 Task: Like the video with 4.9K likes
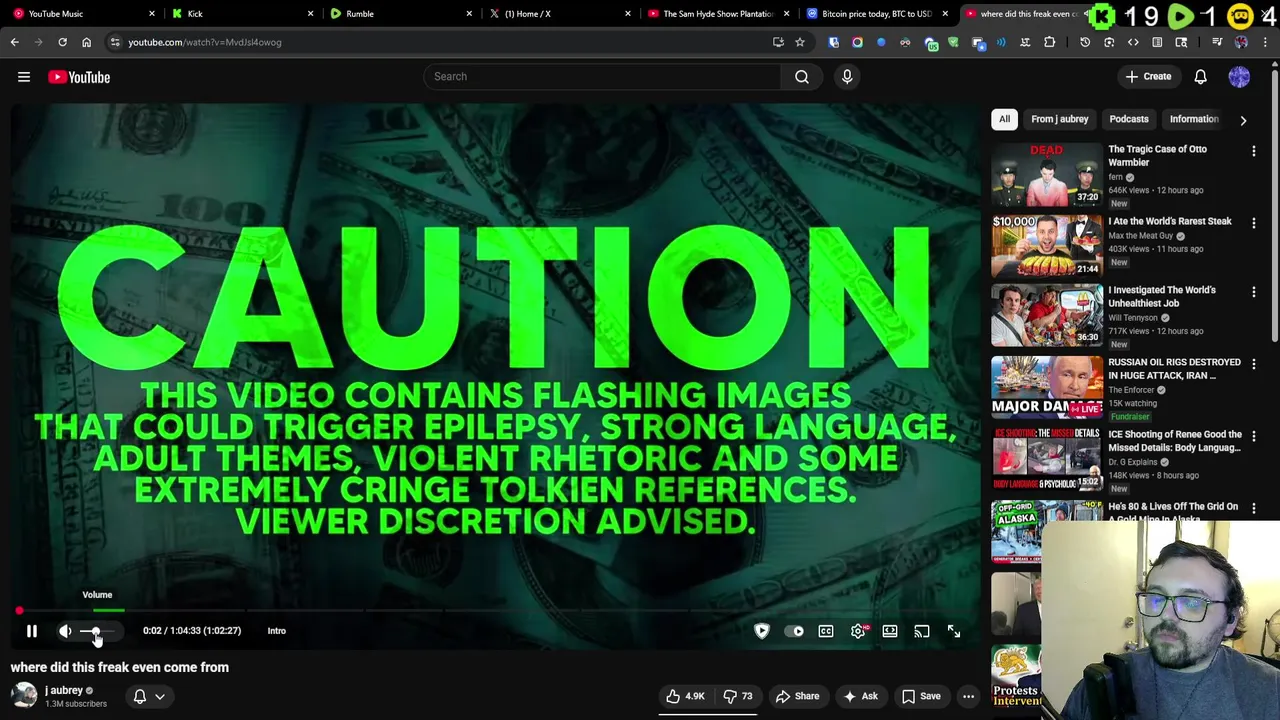(686, 696)
